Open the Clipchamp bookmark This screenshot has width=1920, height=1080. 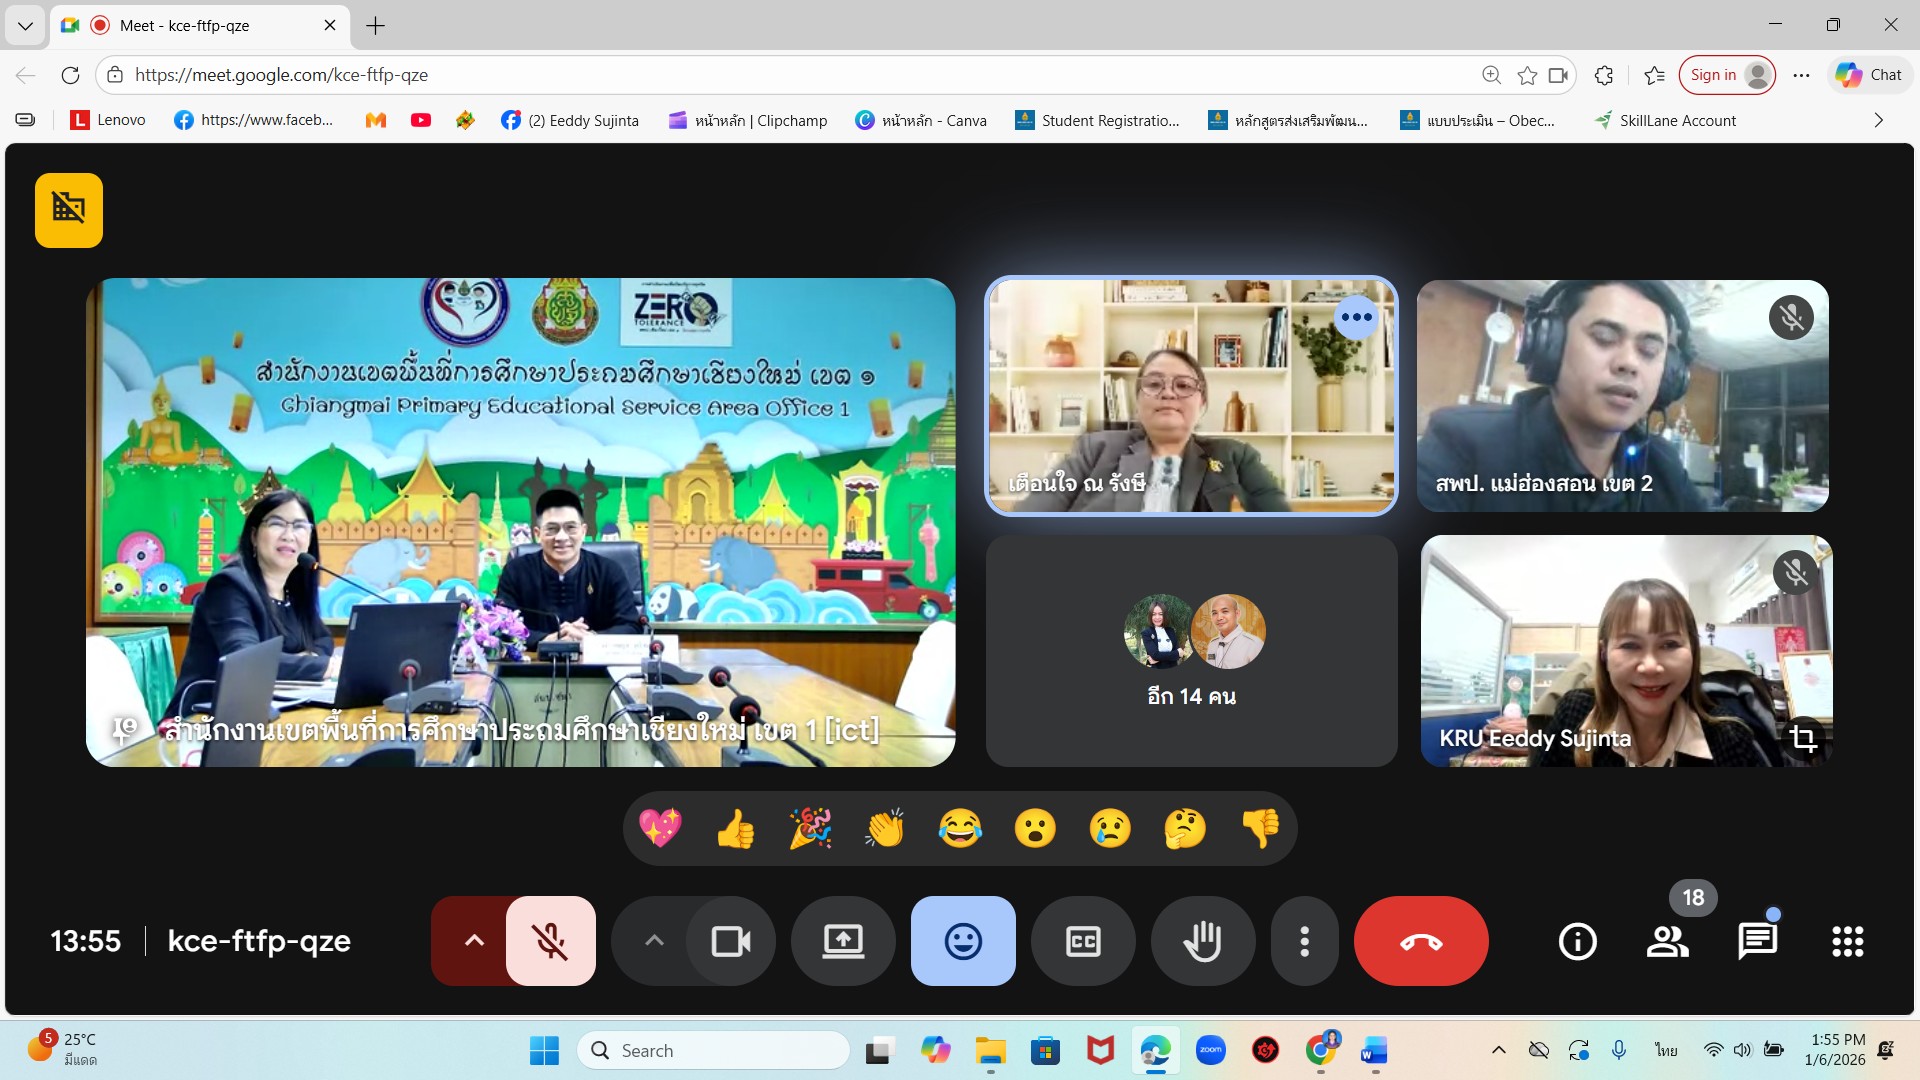(748, 120)
